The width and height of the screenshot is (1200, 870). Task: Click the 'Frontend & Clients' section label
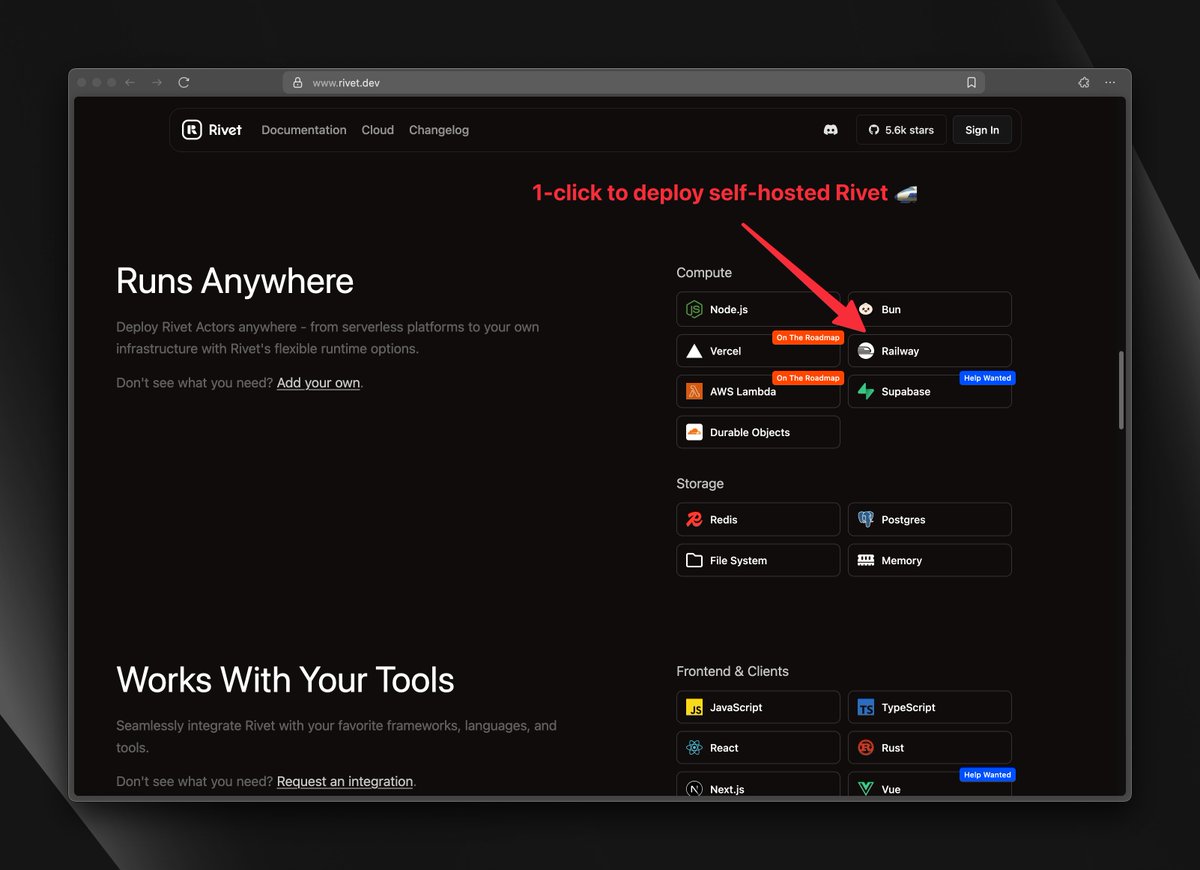click(732, 671)
